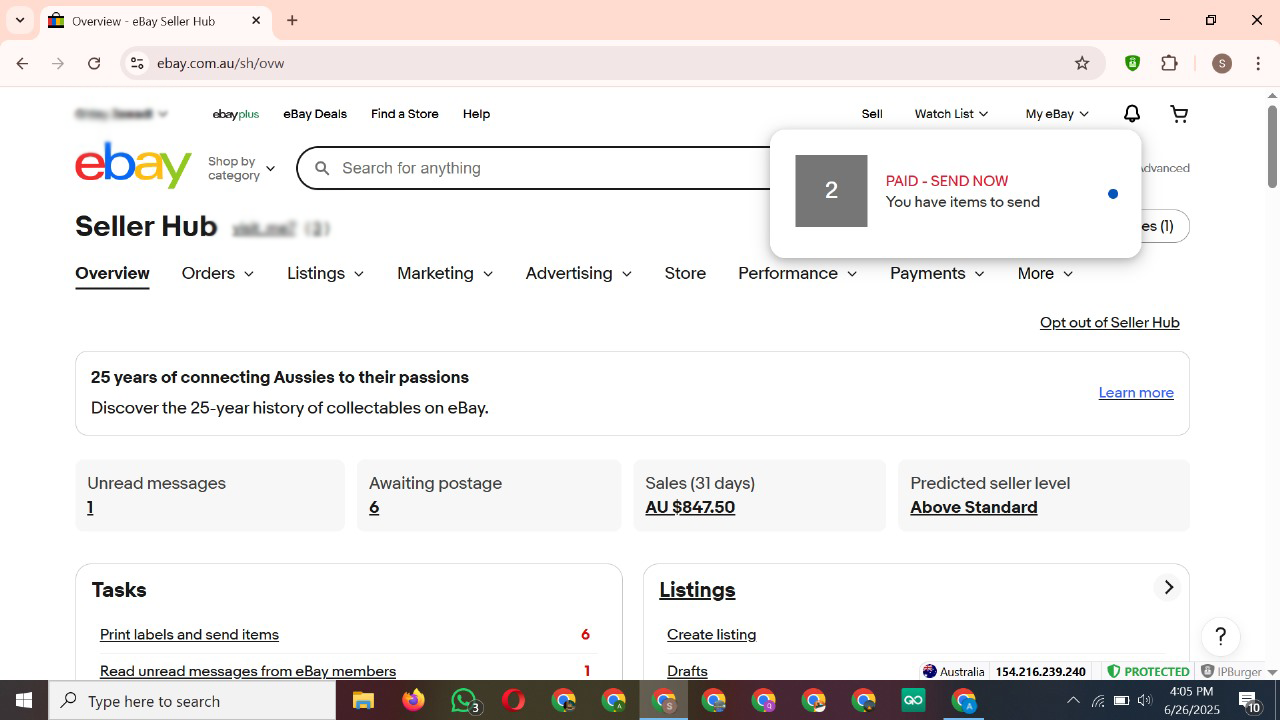The image size is (1280, 720).
Task: Open the tab search dropdown arrow
Action: pyautogui.click(x=19, y=20)
